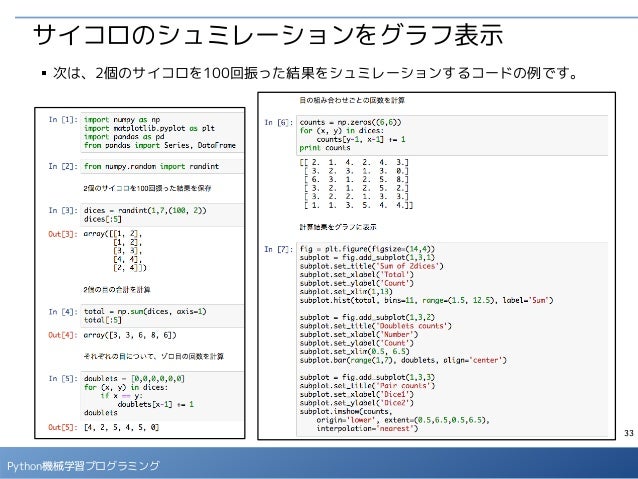Click the matrix row '[[ 2. 1. 4. 2. 4. 3.]'
638x479 pixels.
(354, 162)
